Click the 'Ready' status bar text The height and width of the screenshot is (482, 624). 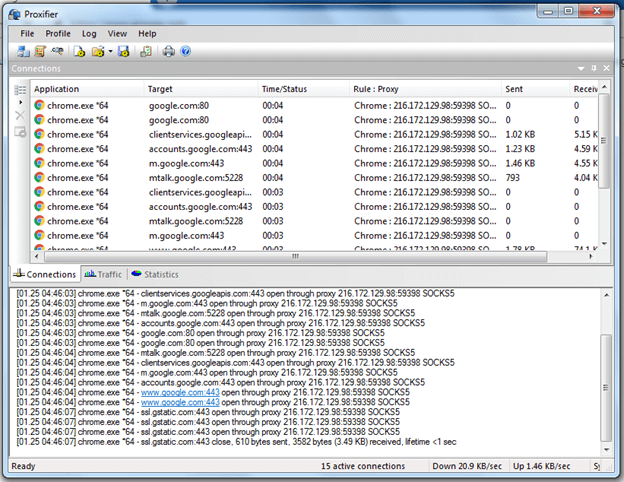[x=23, y=466]
